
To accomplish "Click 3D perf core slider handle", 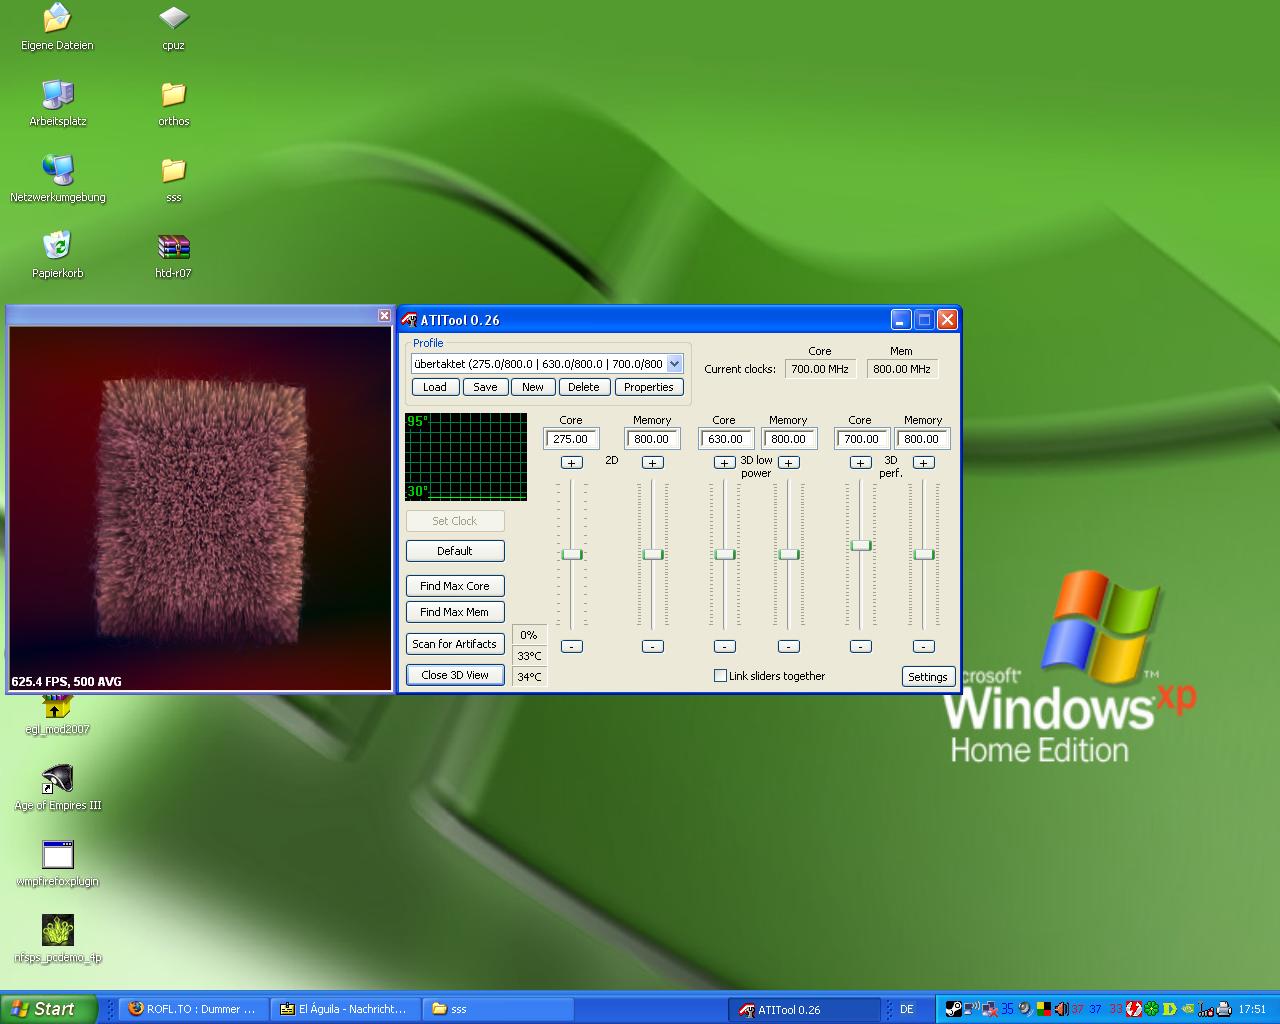I will 860,545.
